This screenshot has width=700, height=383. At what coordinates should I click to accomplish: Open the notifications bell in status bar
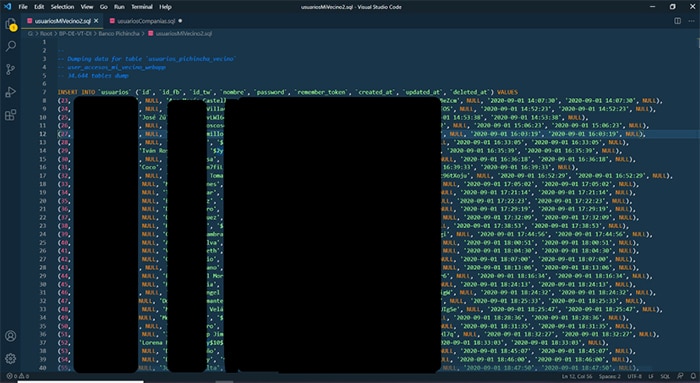(693, 376)
